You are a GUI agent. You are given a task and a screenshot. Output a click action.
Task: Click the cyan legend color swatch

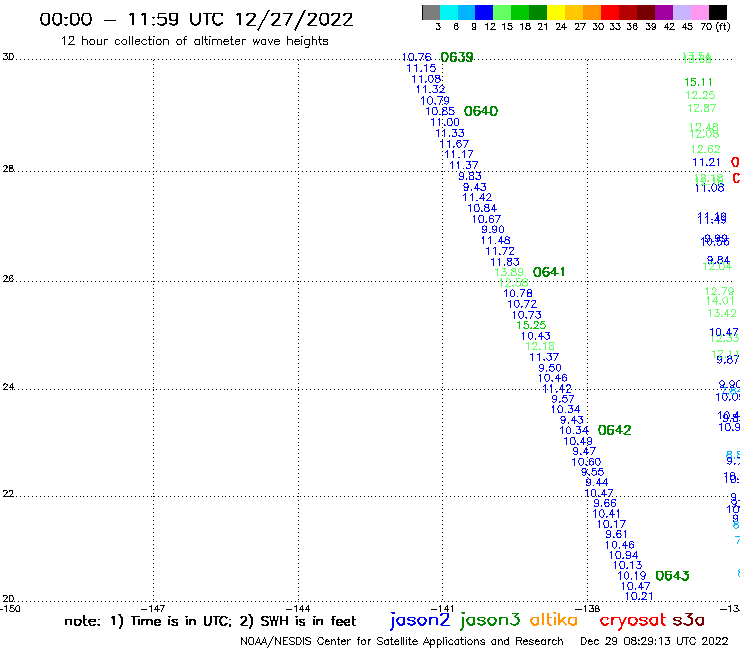(x=449, y=12)
